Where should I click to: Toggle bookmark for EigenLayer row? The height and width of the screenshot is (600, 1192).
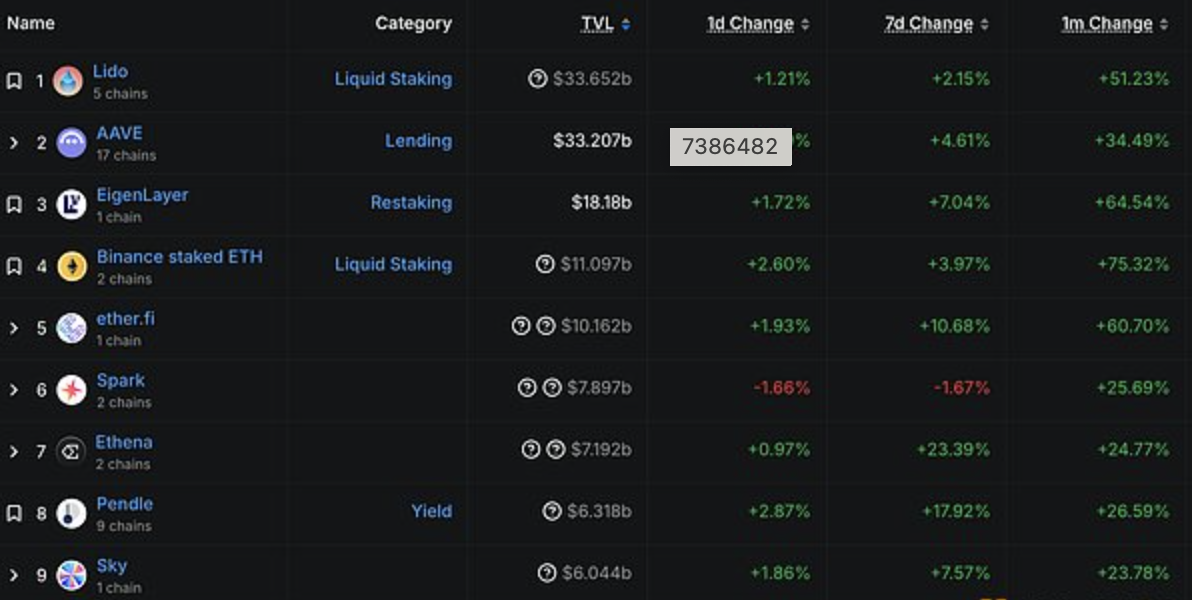(x=14, y=205)
